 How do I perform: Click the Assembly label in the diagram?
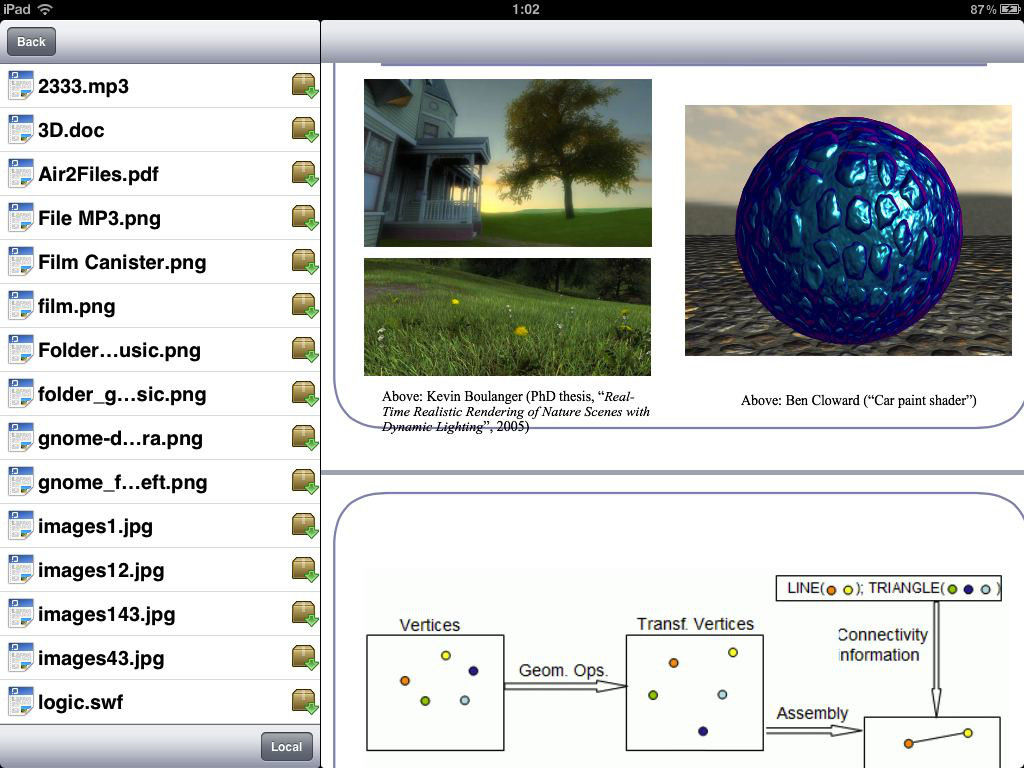812,713
